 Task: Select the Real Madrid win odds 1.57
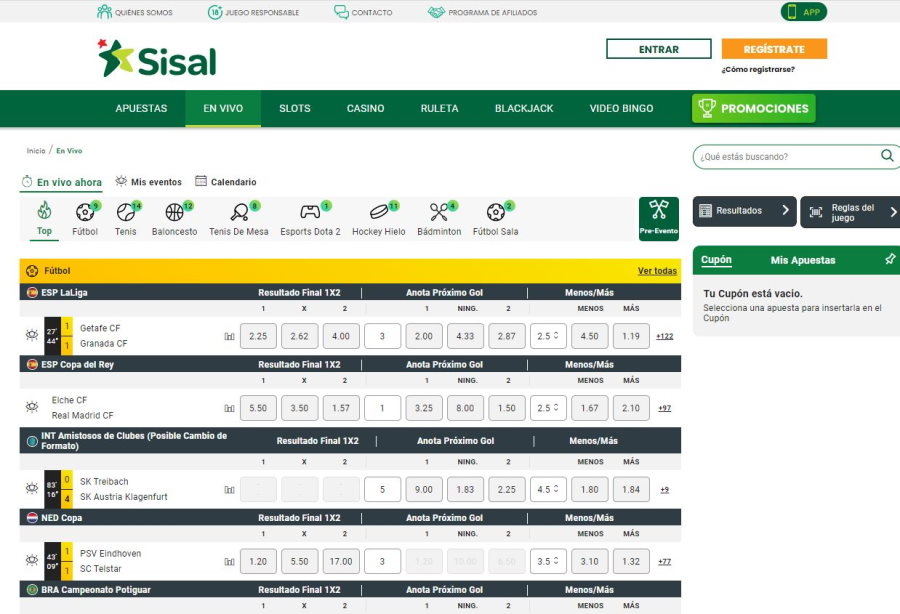(x=341, y=408)
